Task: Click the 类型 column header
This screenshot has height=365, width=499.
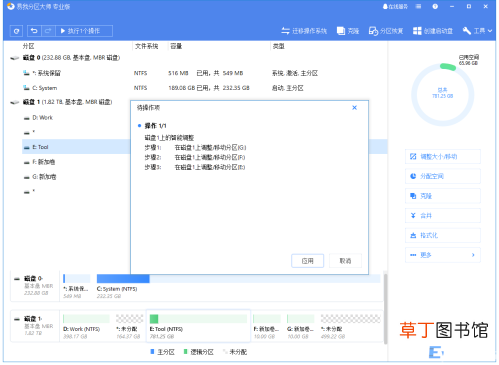Action: [278, 46]
